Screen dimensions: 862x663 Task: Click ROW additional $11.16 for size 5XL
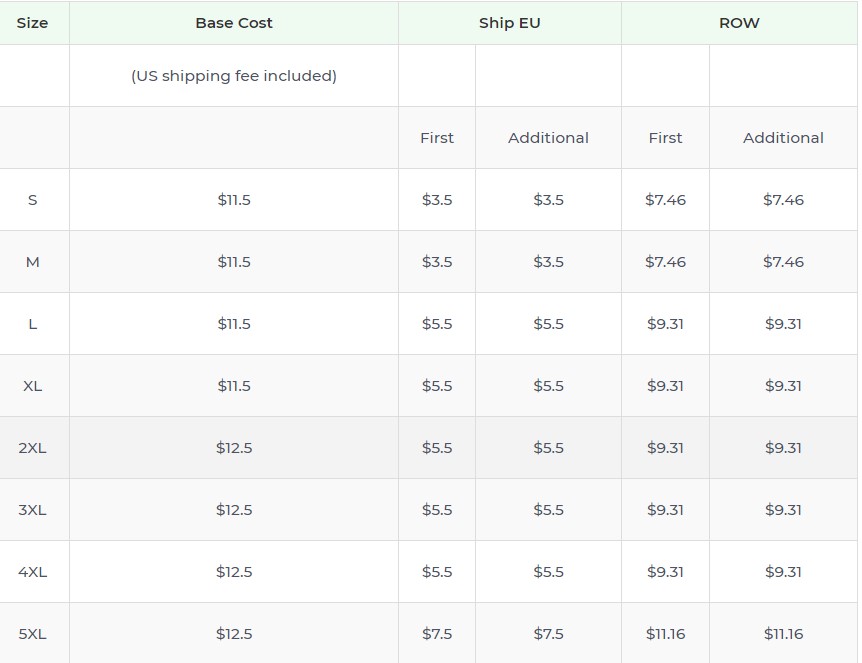tap(783, 634)
